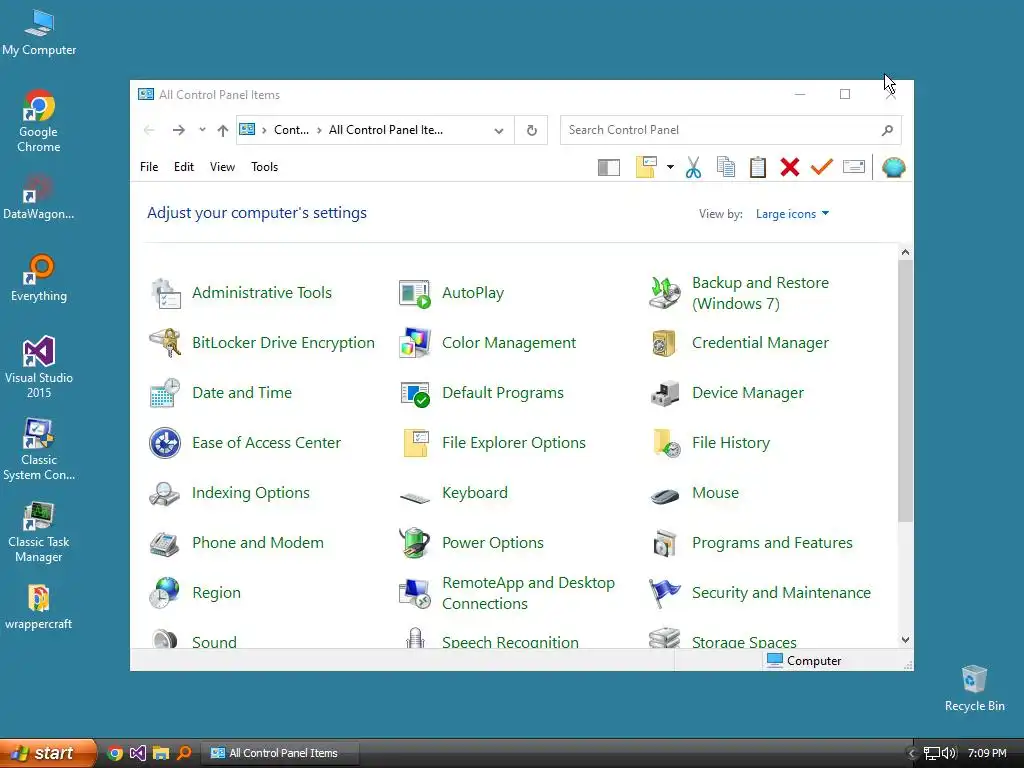Open Date and Time icon
Image resolution: width=1024 pixels, height=768 pixels.
(x=165, y=393)
